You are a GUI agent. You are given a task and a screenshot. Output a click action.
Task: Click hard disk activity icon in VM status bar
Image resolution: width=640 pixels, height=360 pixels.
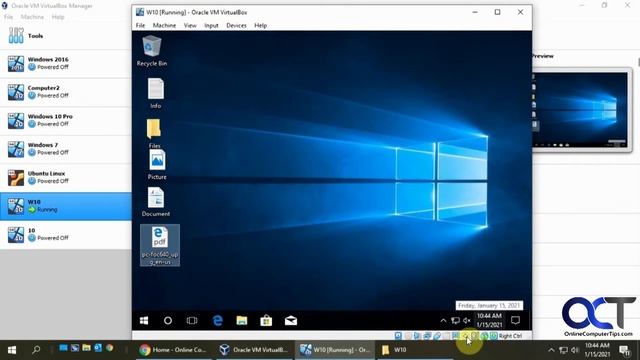398,336
